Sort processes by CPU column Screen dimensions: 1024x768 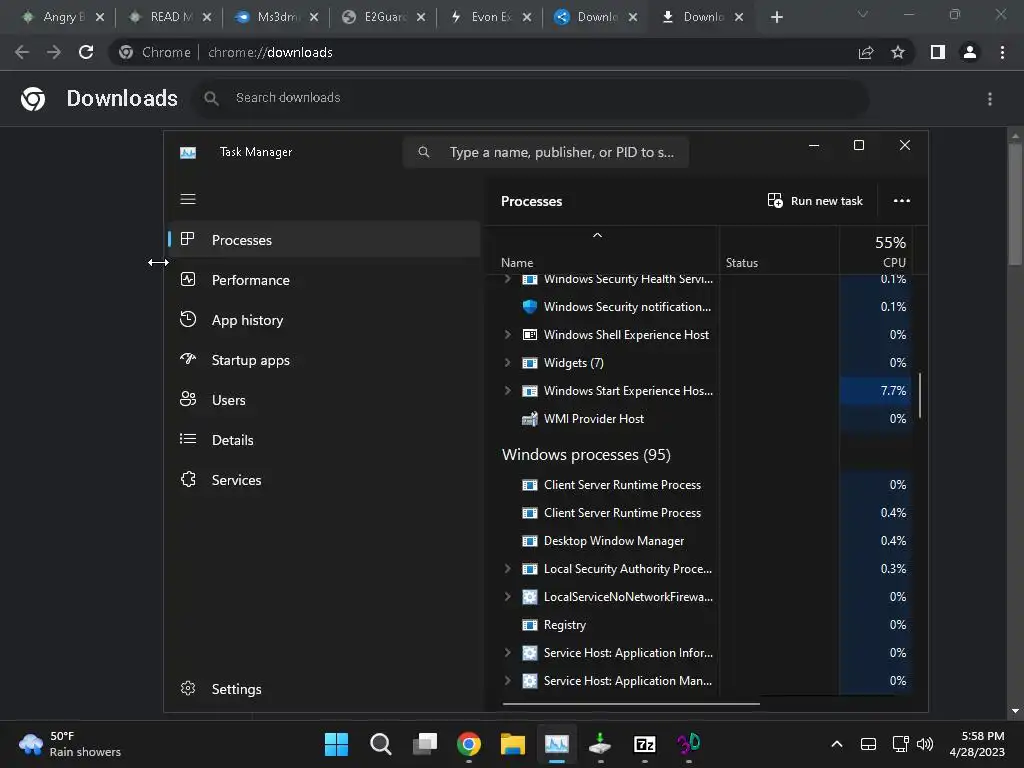pos(875,251)
